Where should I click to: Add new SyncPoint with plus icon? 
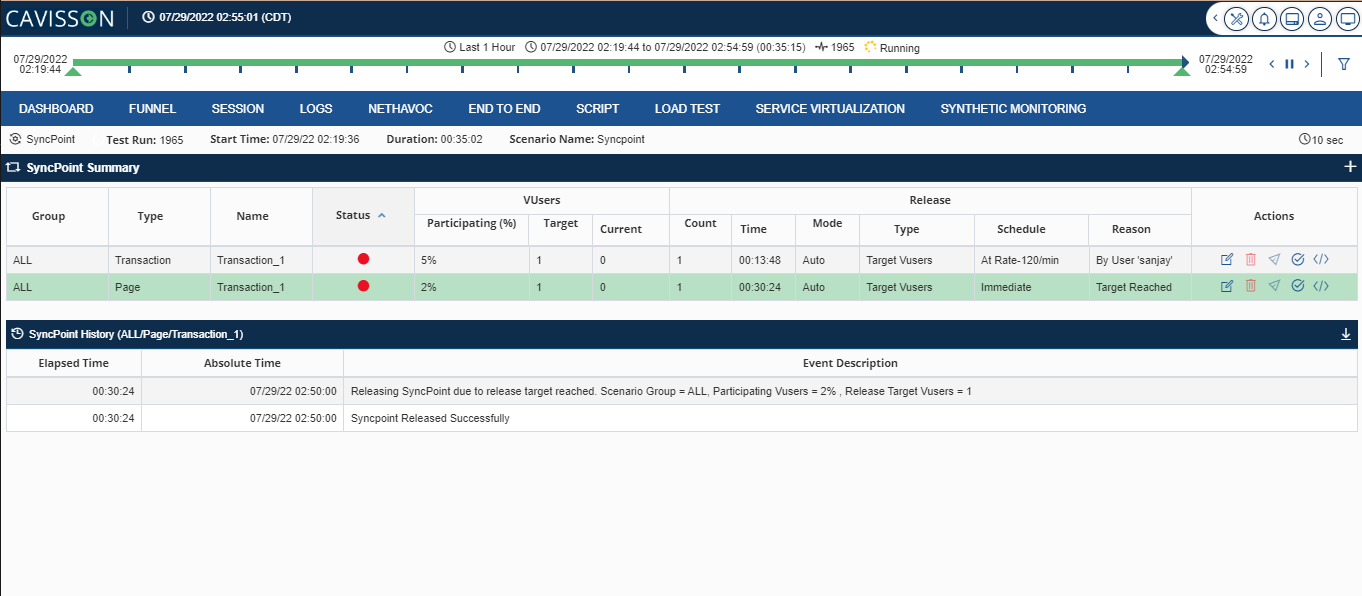coord(1350,167)
